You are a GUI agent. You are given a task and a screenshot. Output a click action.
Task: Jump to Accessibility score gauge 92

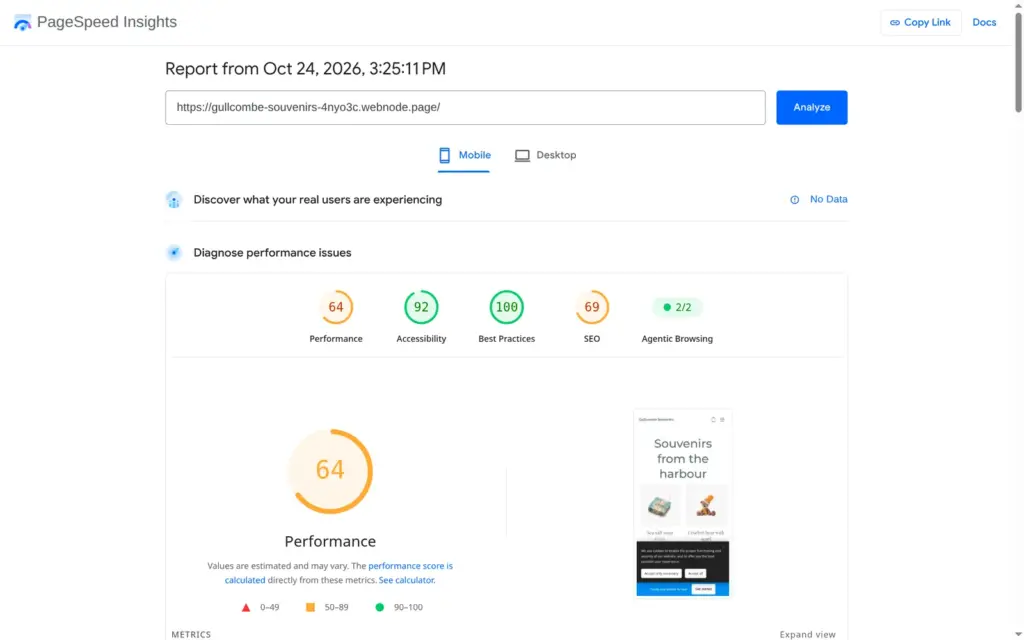click(x=421, y=307)
